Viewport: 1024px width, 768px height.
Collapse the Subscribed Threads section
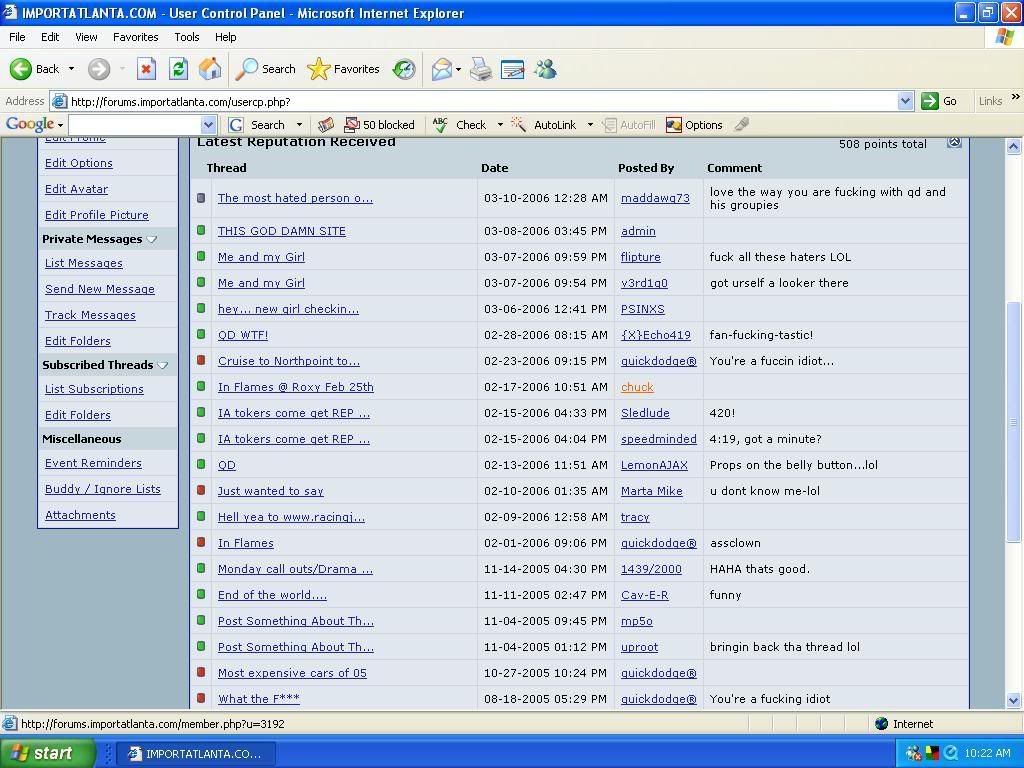(x=163, y=365)
